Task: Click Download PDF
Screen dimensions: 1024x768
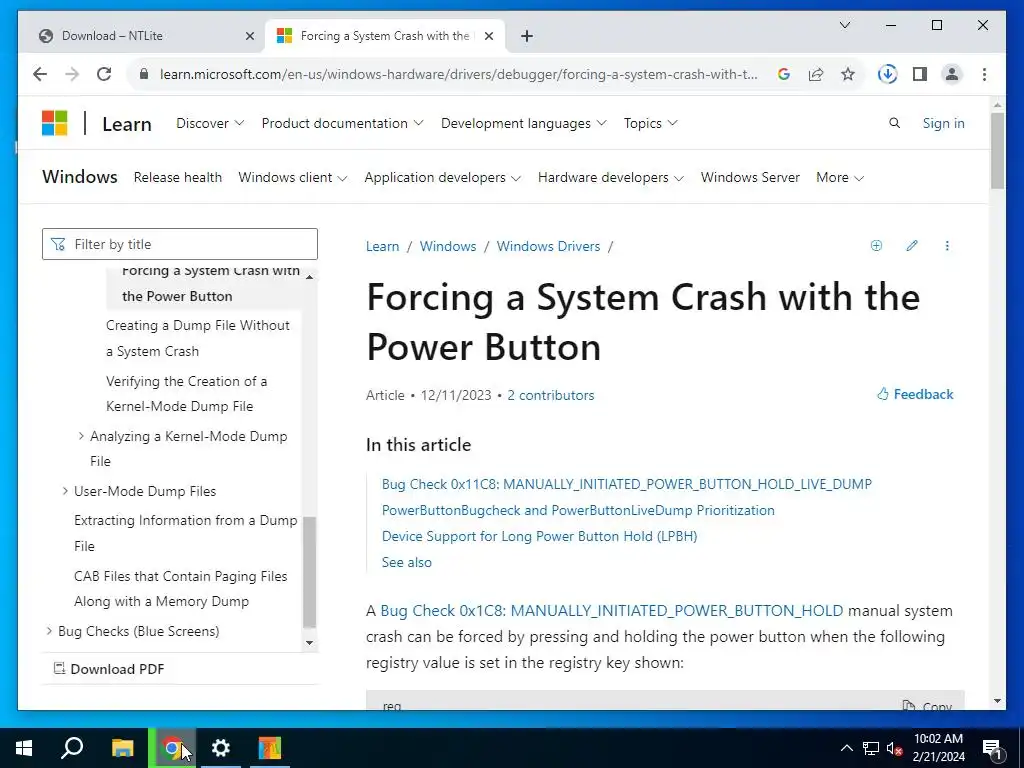Action: [x=109, y=669]
